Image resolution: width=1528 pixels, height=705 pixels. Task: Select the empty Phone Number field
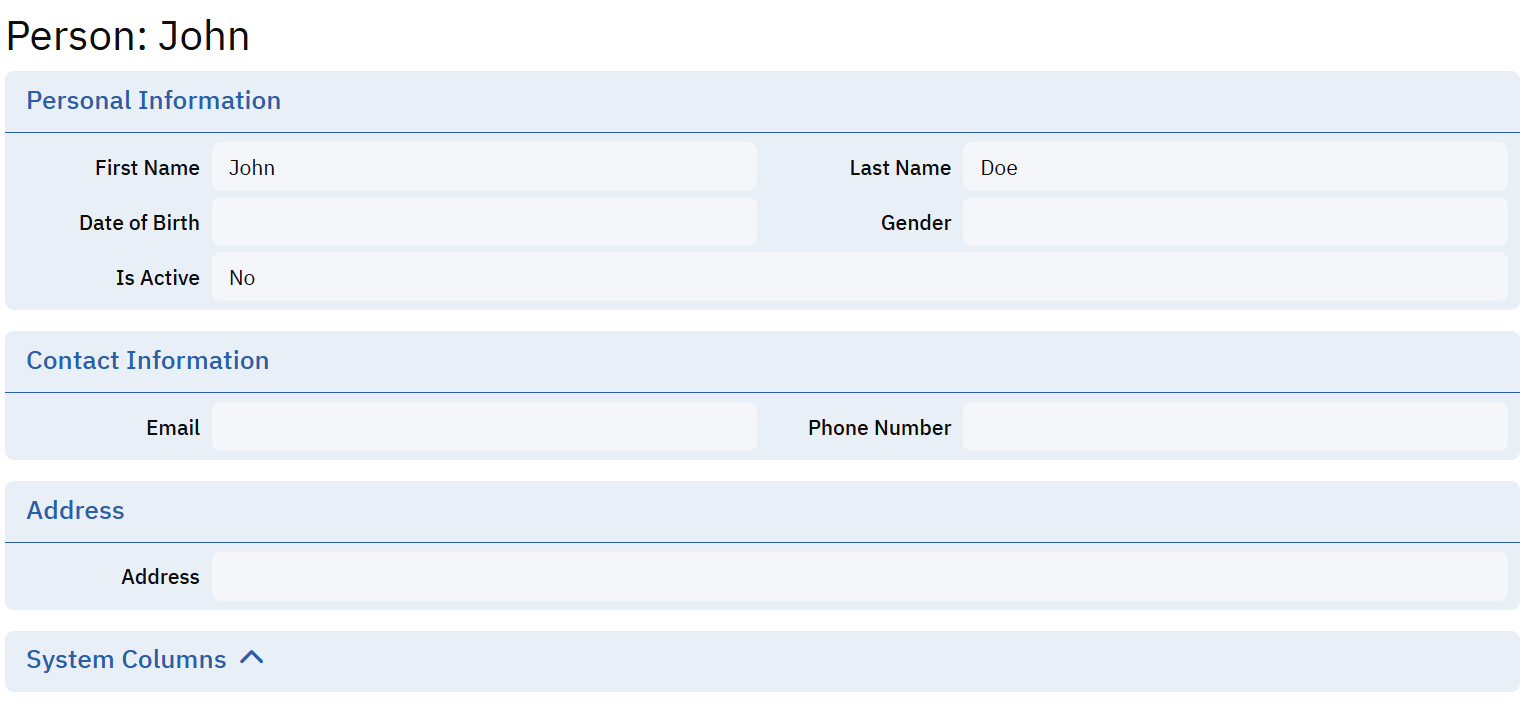pos(1234,427)
